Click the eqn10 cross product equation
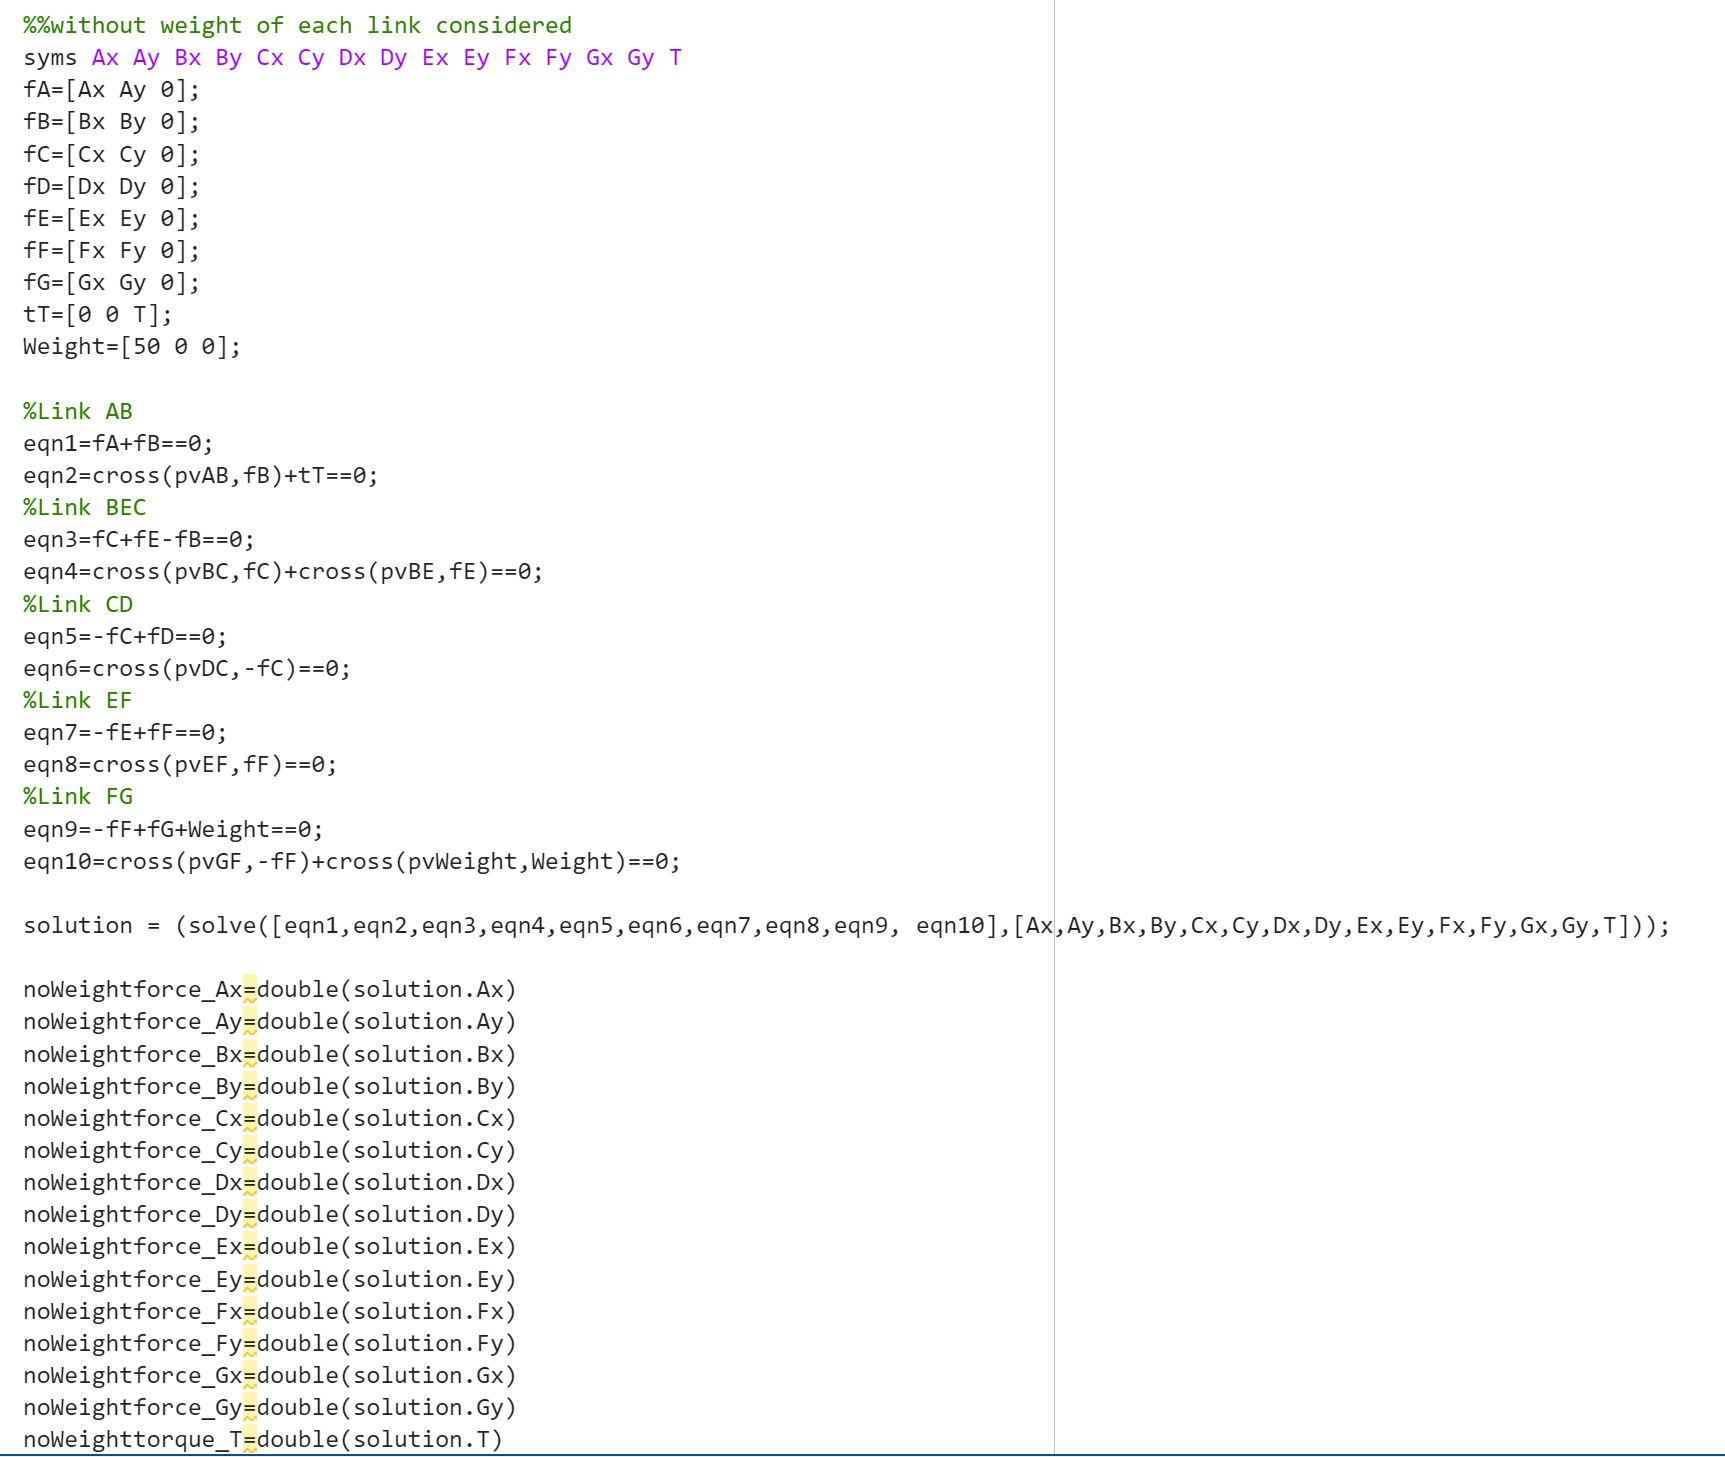This screenshot has width=1725, height=1457. tap(350, 860)
